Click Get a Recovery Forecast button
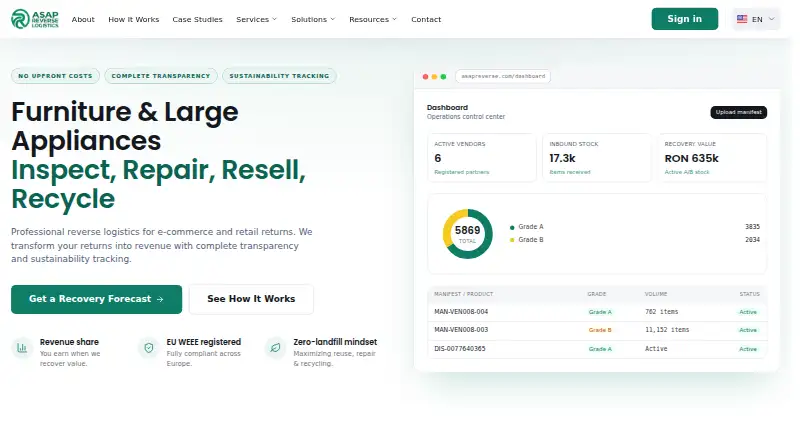The height and width of the screenshot is (440, 800). tap(96, 299)
